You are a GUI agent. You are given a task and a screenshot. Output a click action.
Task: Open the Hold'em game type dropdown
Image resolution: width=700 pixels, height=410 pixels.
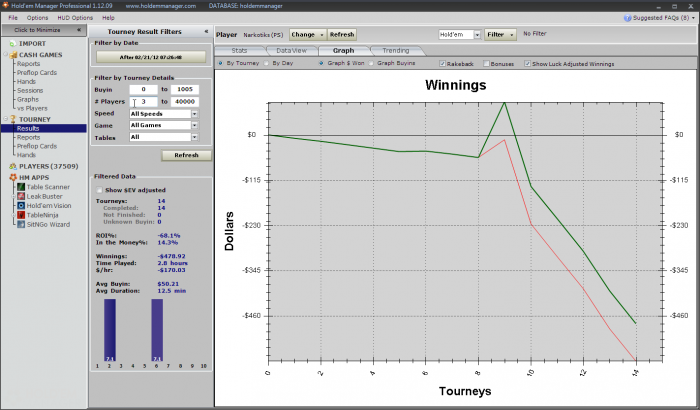459,34
